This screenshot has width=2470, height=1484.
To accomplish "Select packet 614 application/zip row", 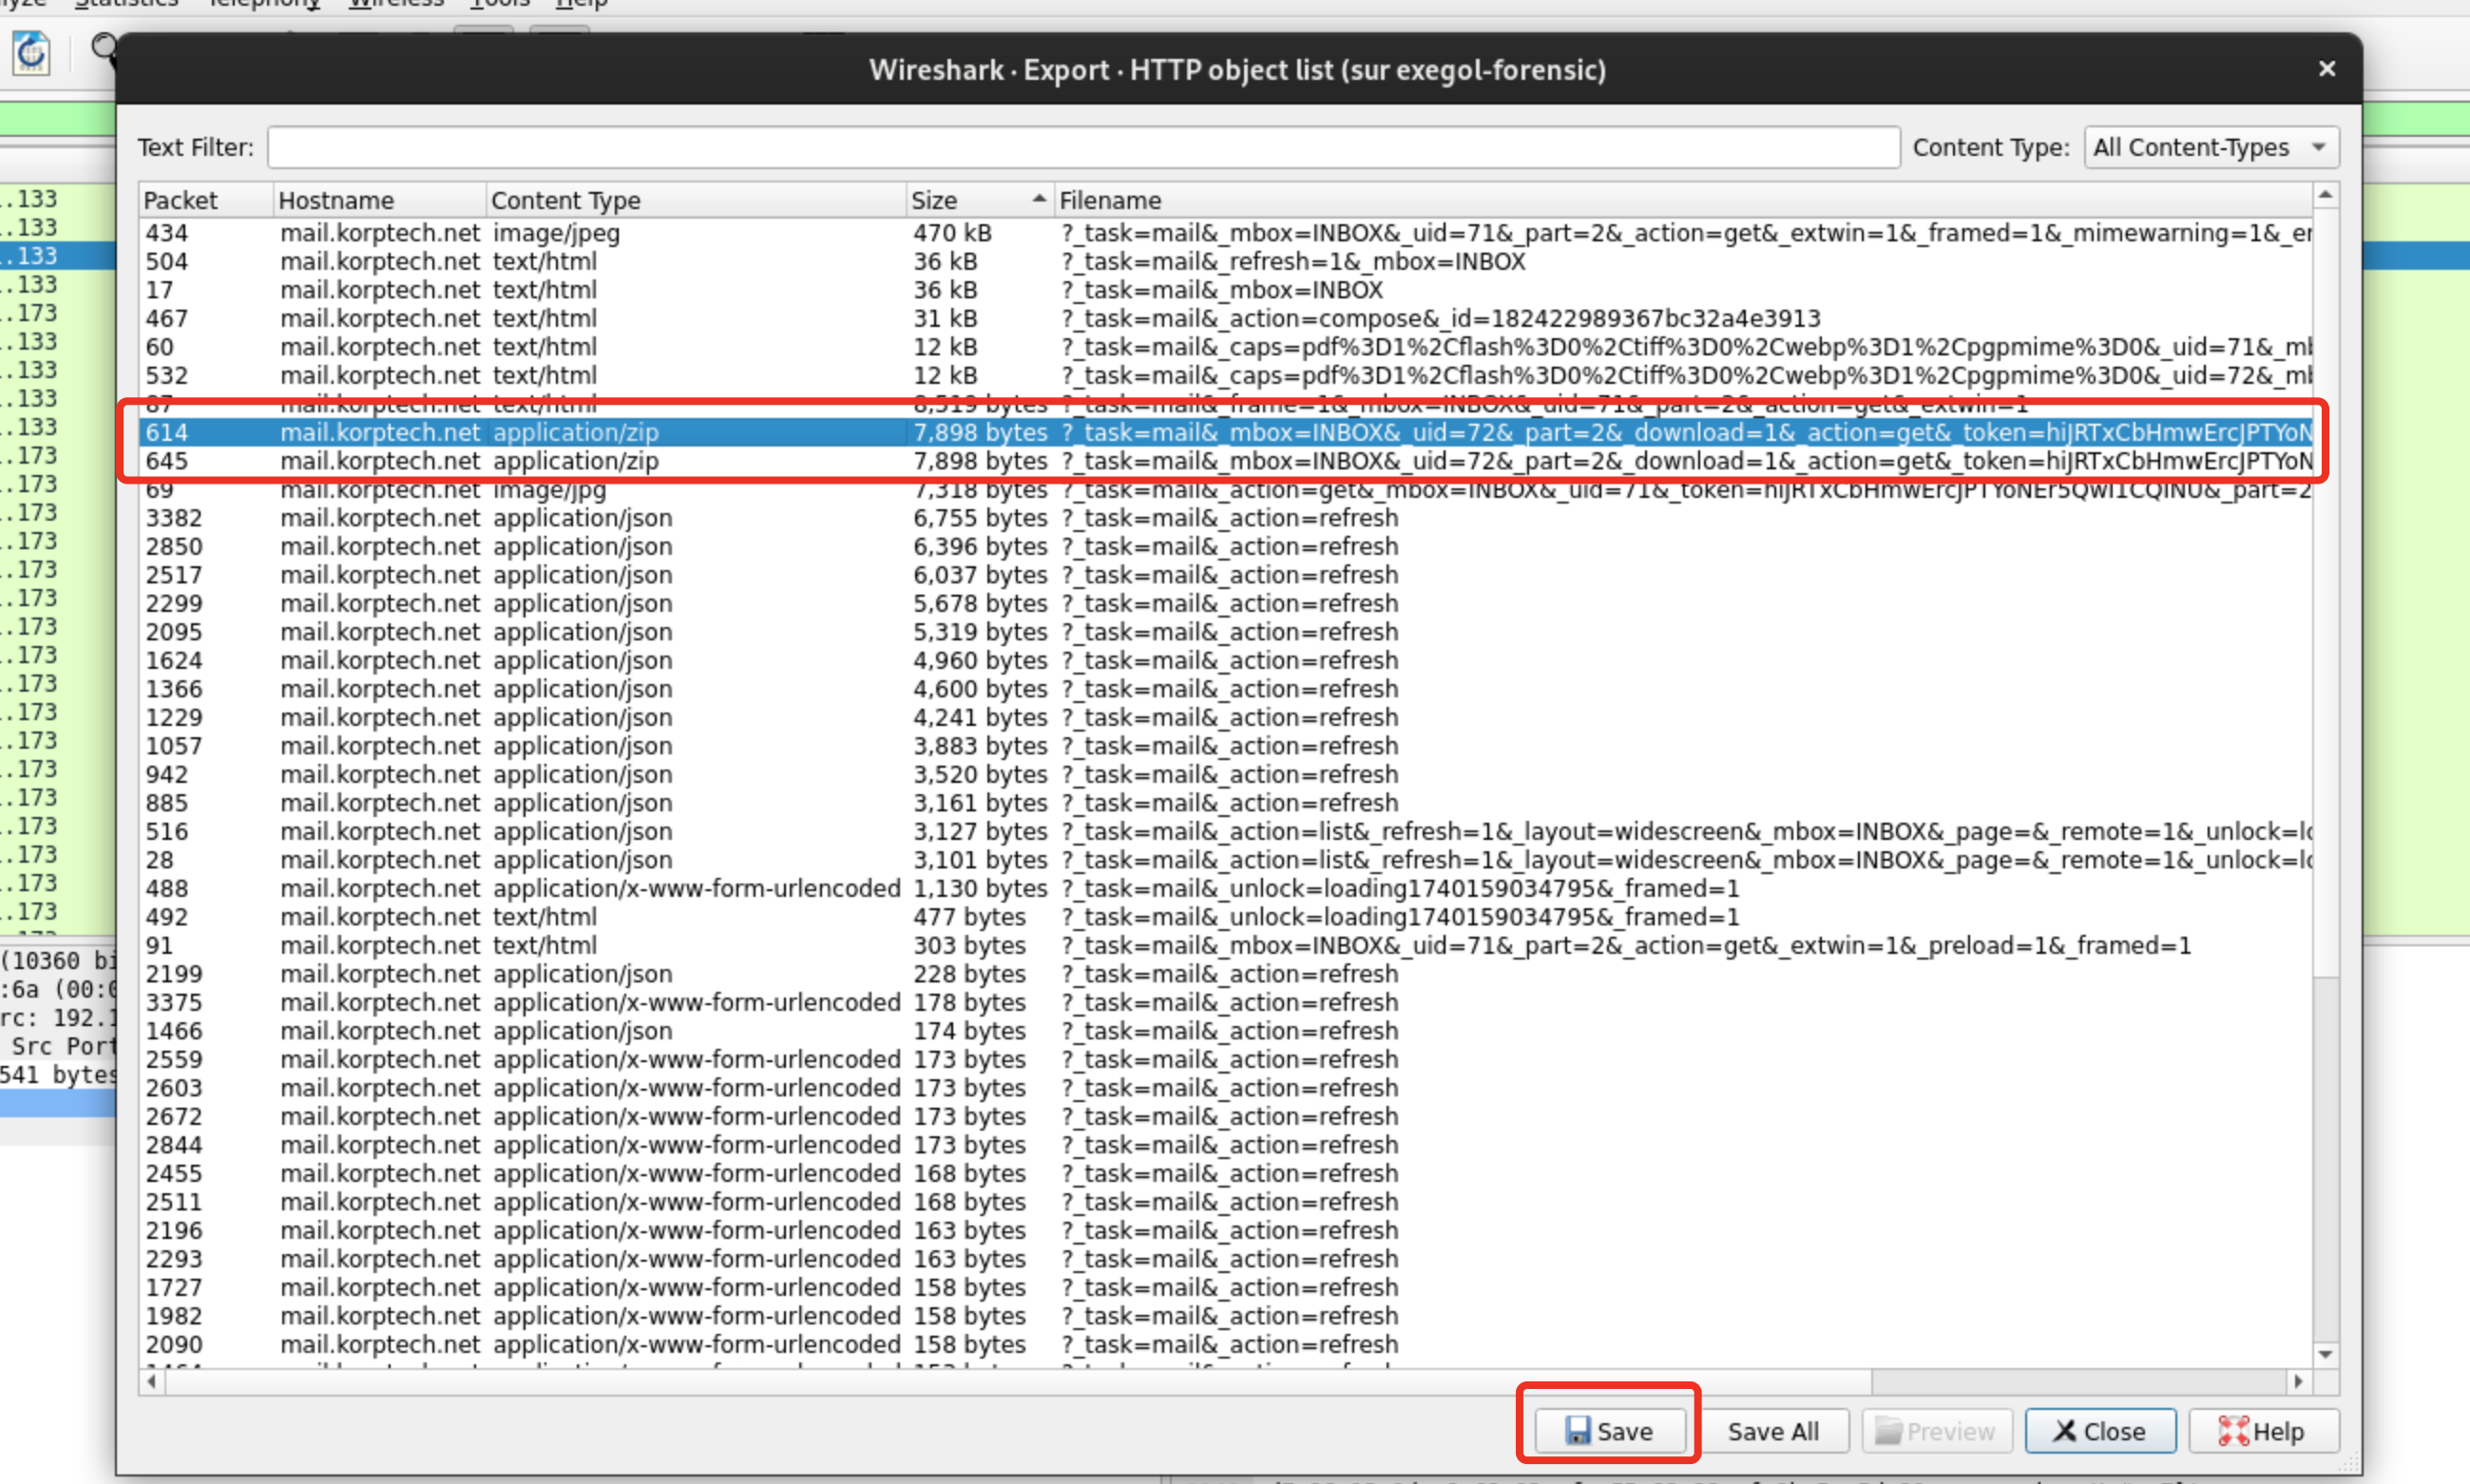I will click(x=1226, y=432).
